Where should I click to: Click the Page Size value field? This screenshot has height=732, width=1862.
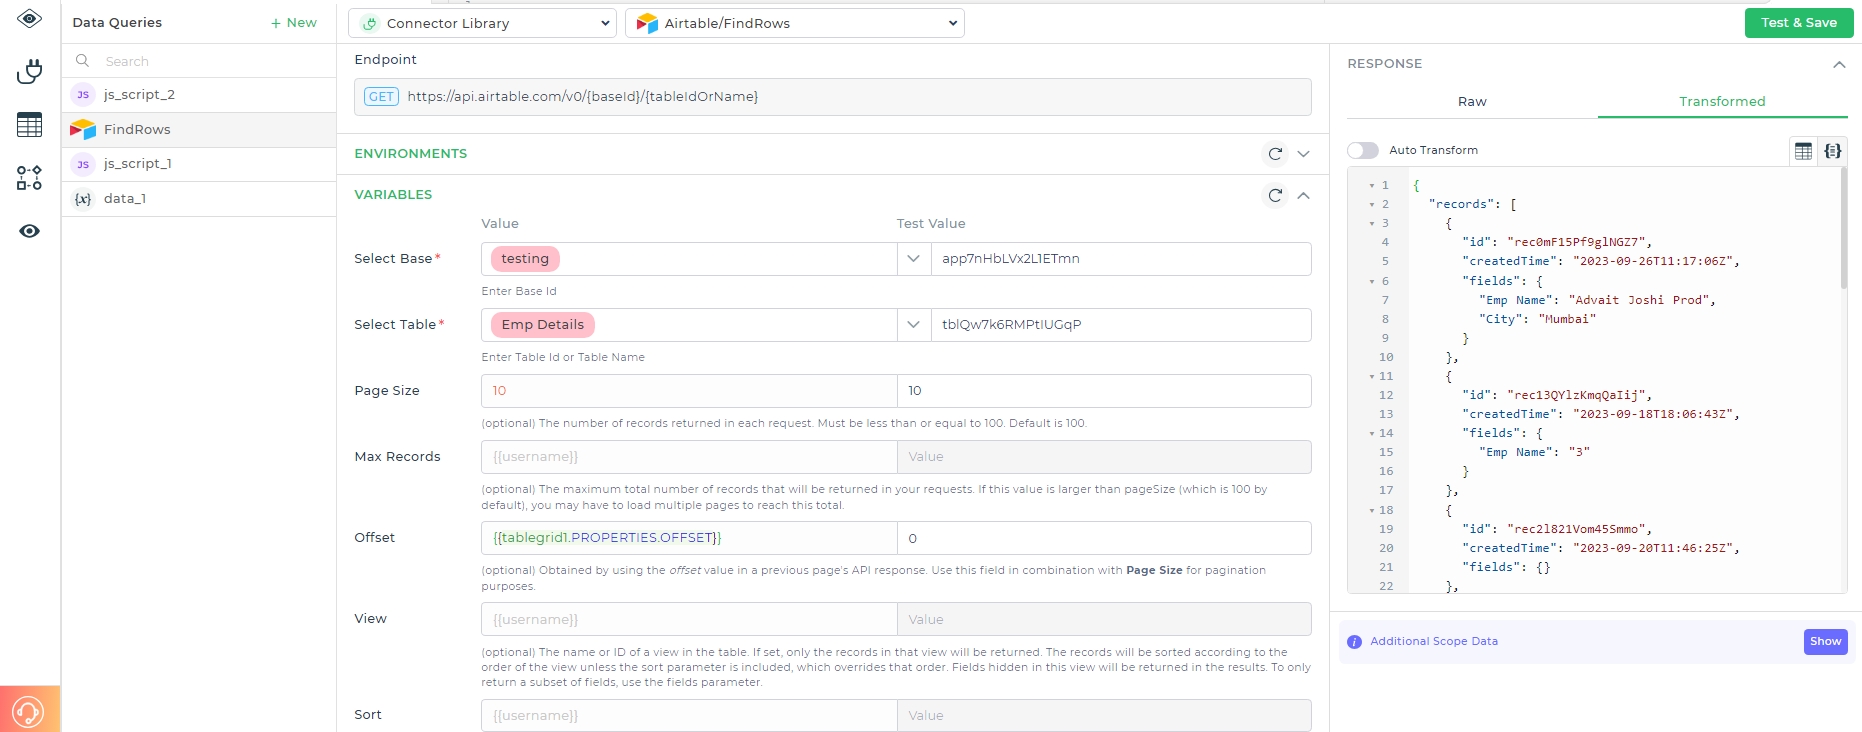pyautogui.click(x=689, y=391)
